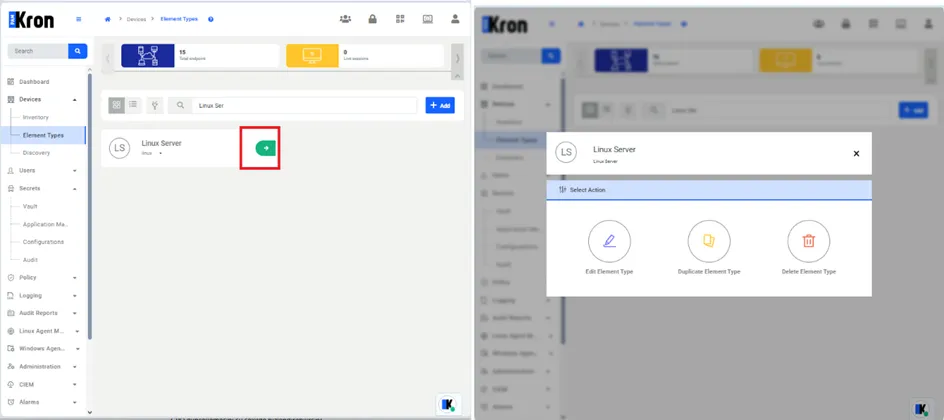Switch to list view icon, left panel toolbar
This screenshot has height=420, width=944.
click(133, 105)
